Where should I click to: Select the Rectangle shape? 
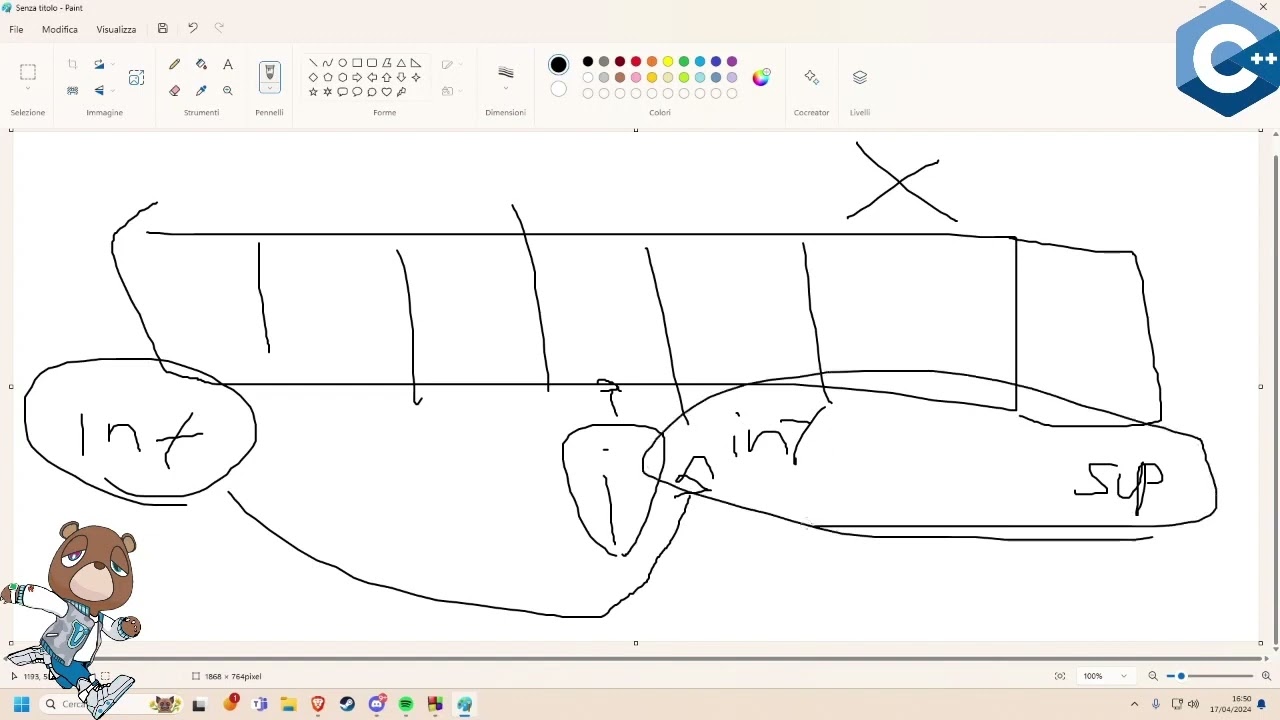[x=357, y=63]
